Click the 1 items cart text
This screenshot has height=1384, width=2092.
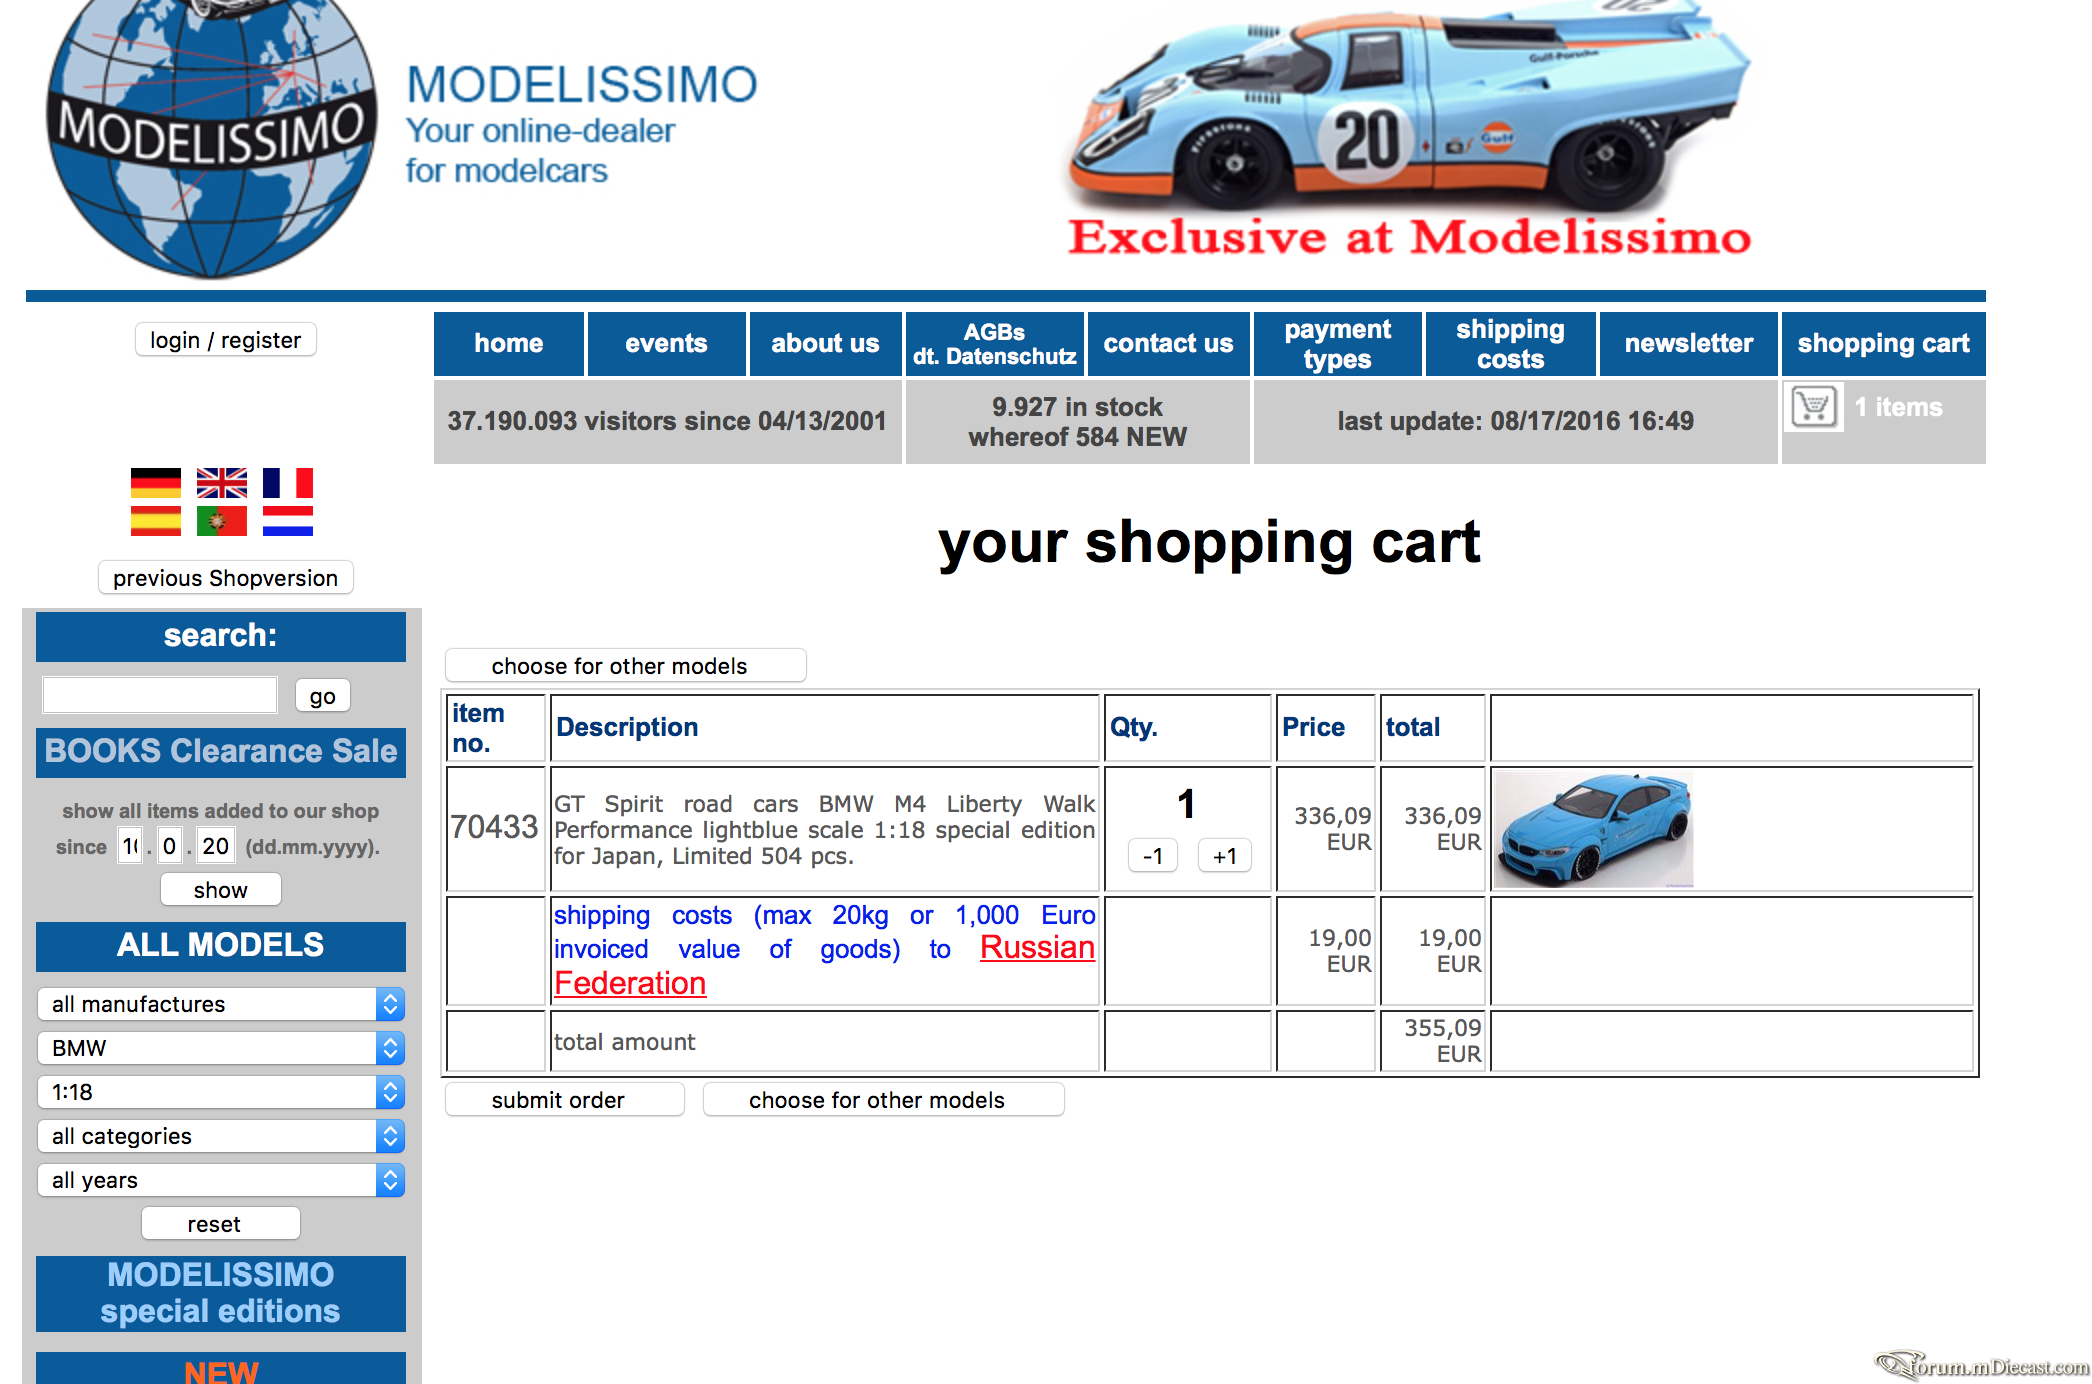[x=1898, y=407]
